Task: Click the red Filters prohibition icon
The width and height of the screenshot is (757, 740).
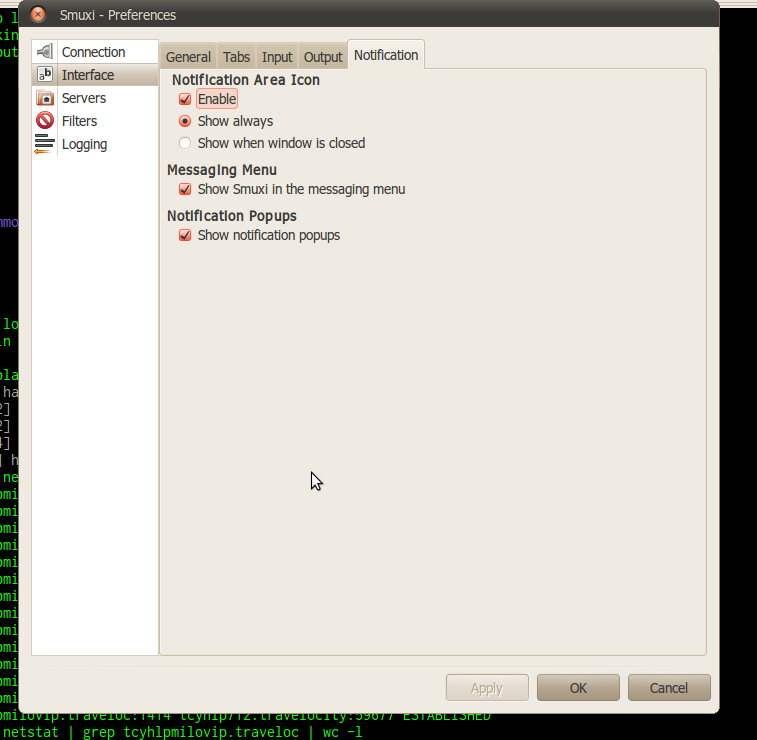Action: tap(45, 121)
